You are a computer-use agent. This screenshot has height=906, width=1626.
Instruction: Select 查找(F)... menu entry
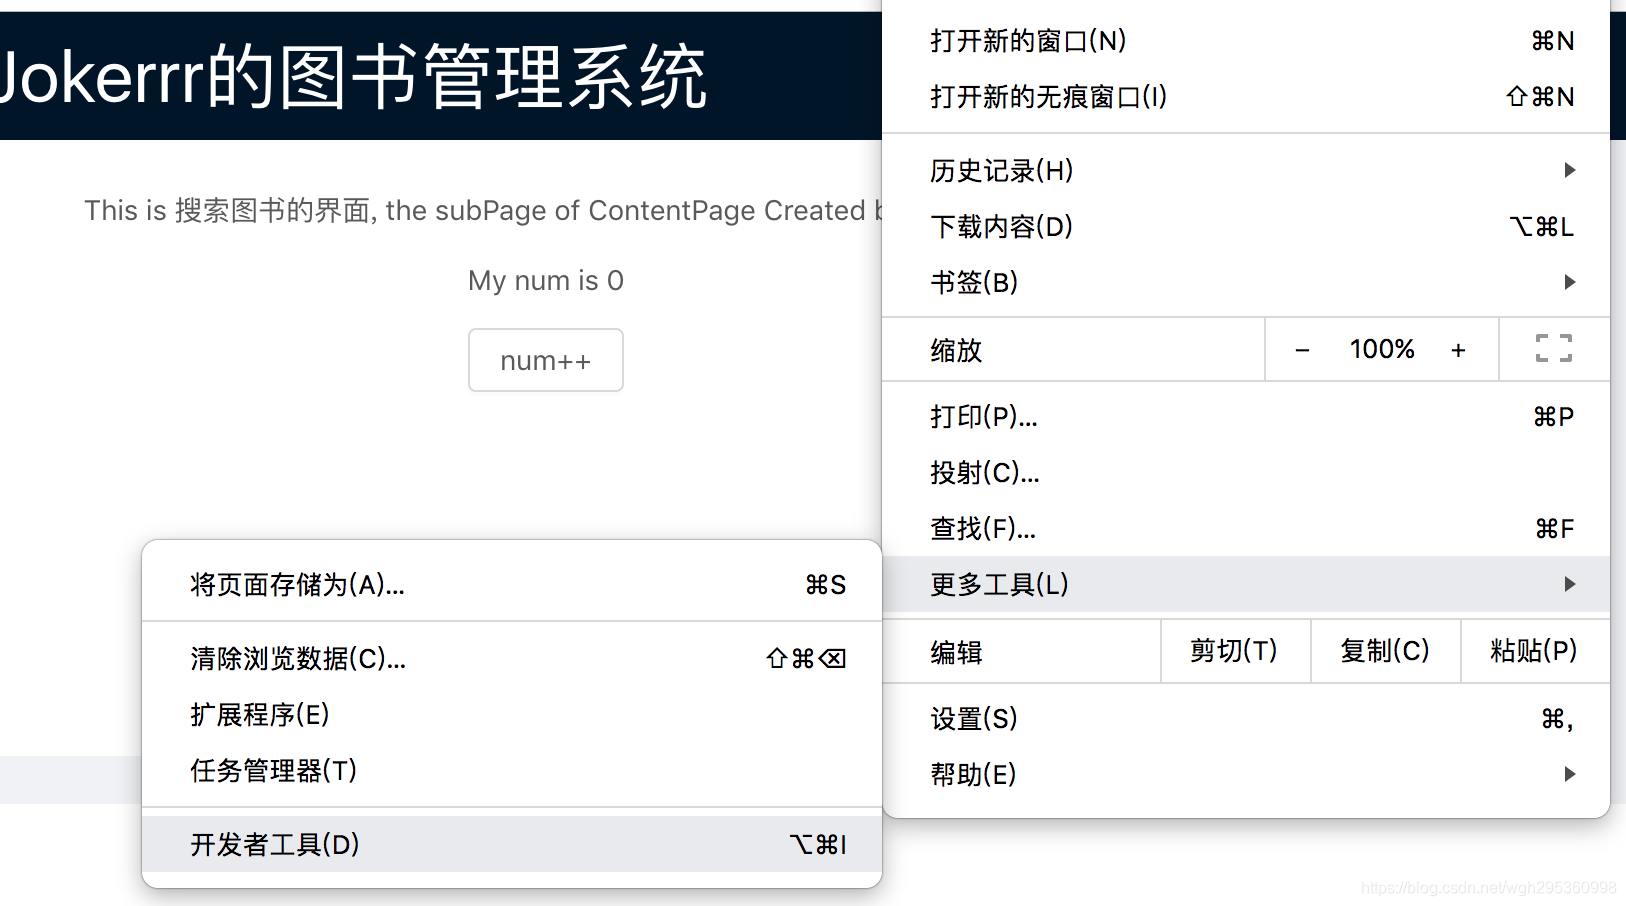[1246, 529]
